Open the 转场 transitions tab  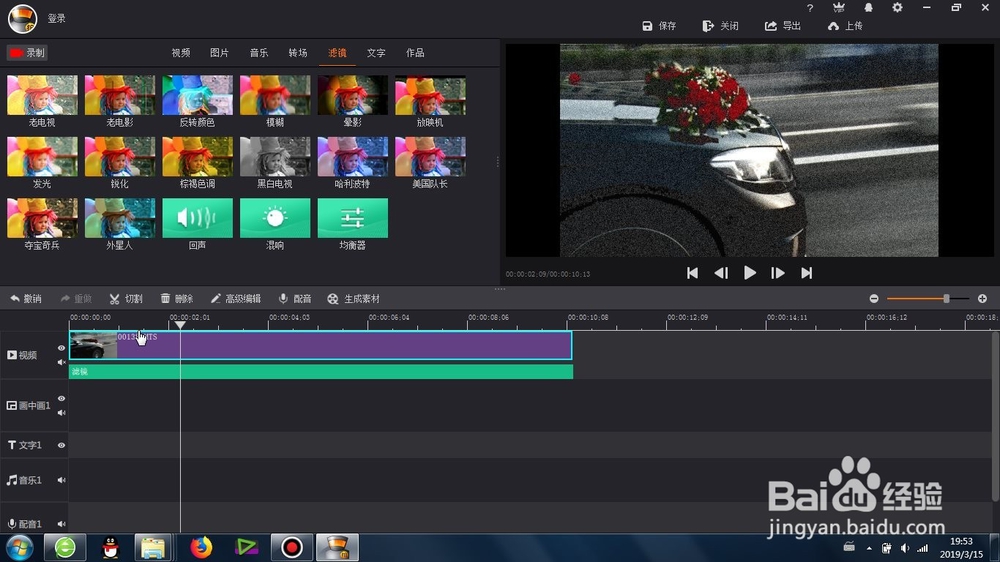tap(298, 53)
